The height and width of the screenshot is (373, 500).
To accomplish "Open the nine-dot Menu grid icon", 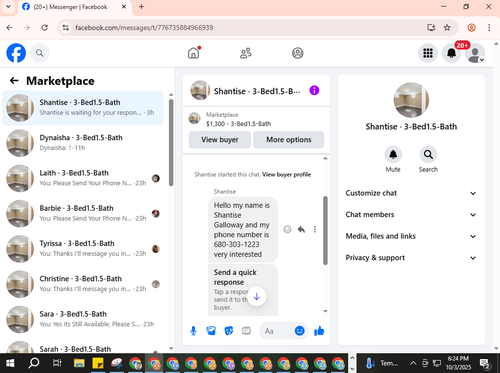I will [x=428, y=53].
